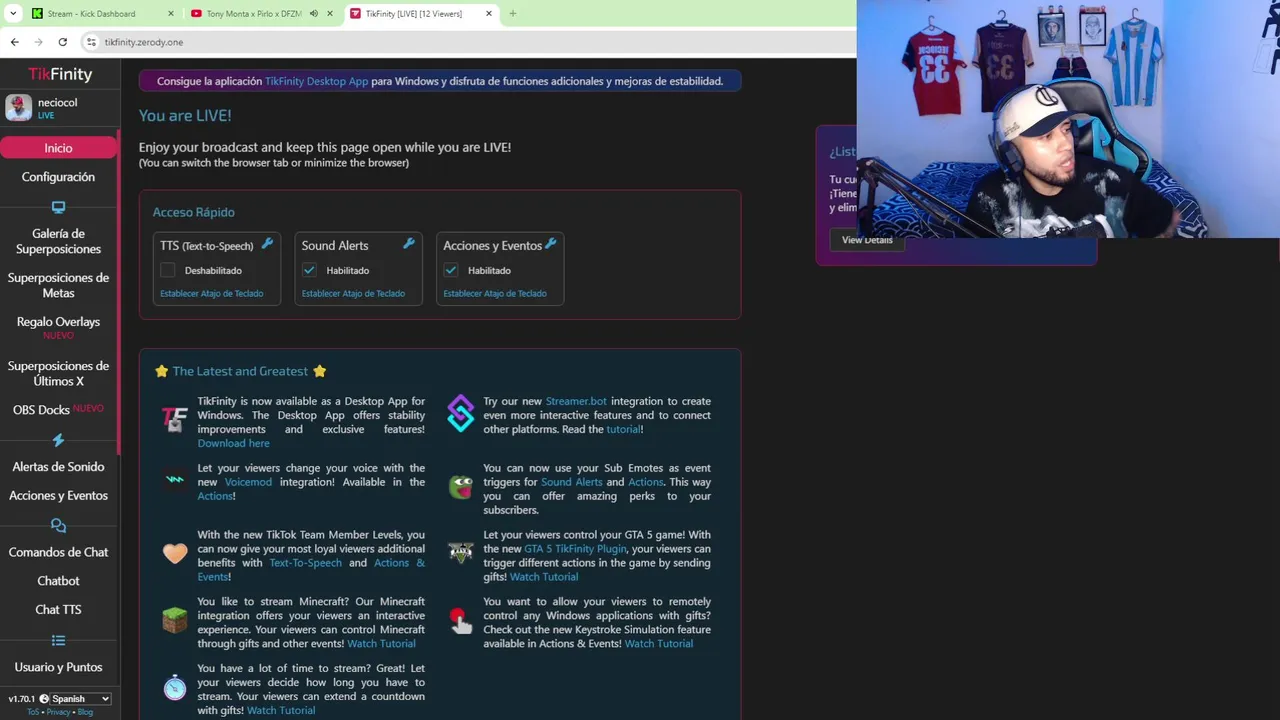The image size is (1280, 720).
Task: Click the ToS footer link
Action: pos(33,712)
